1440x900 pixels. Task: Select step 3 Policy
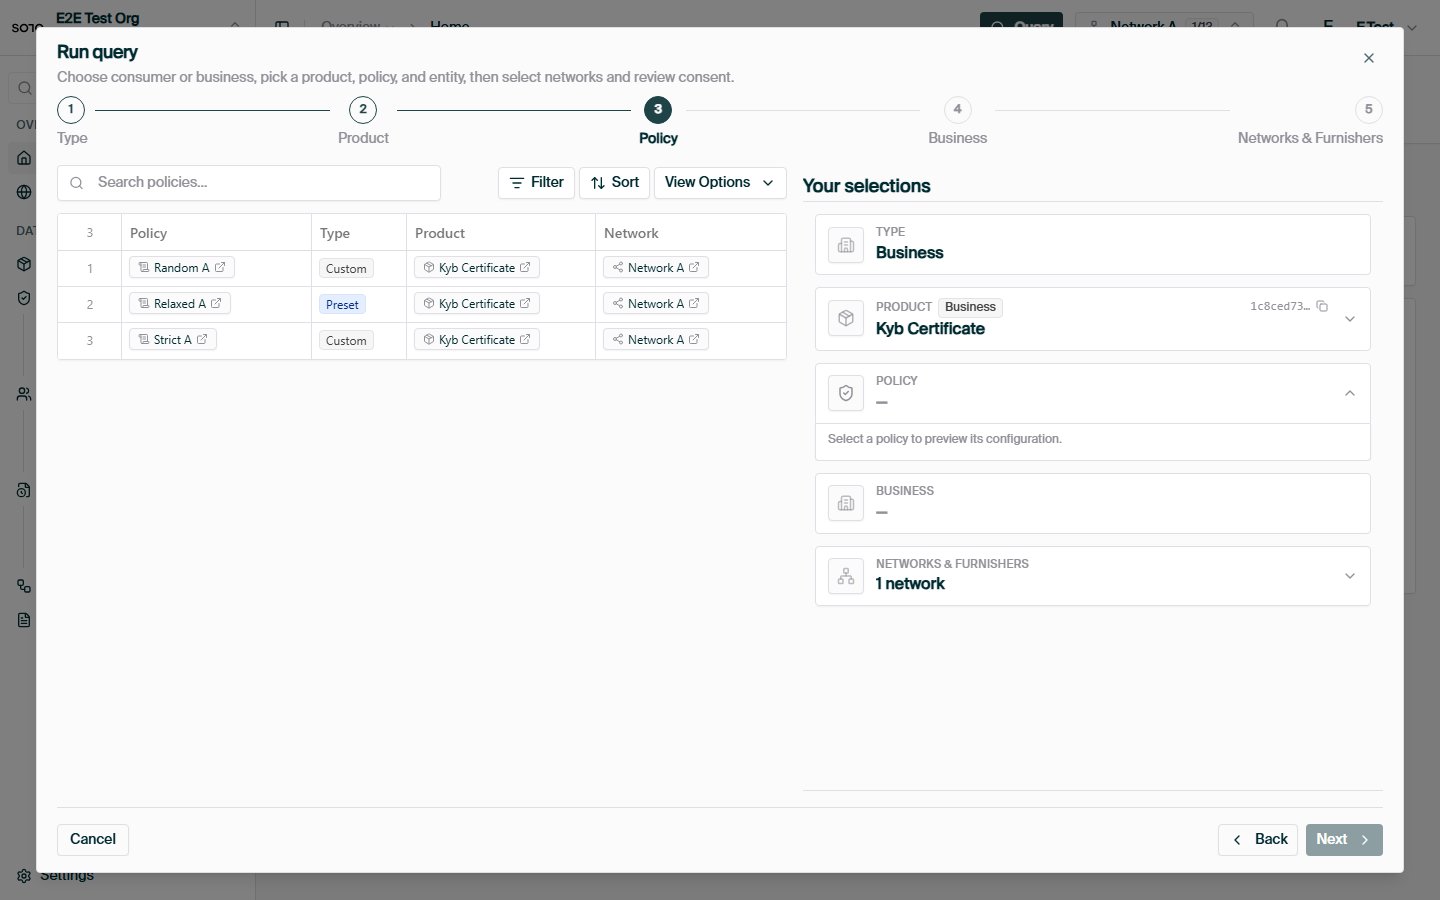658,110
